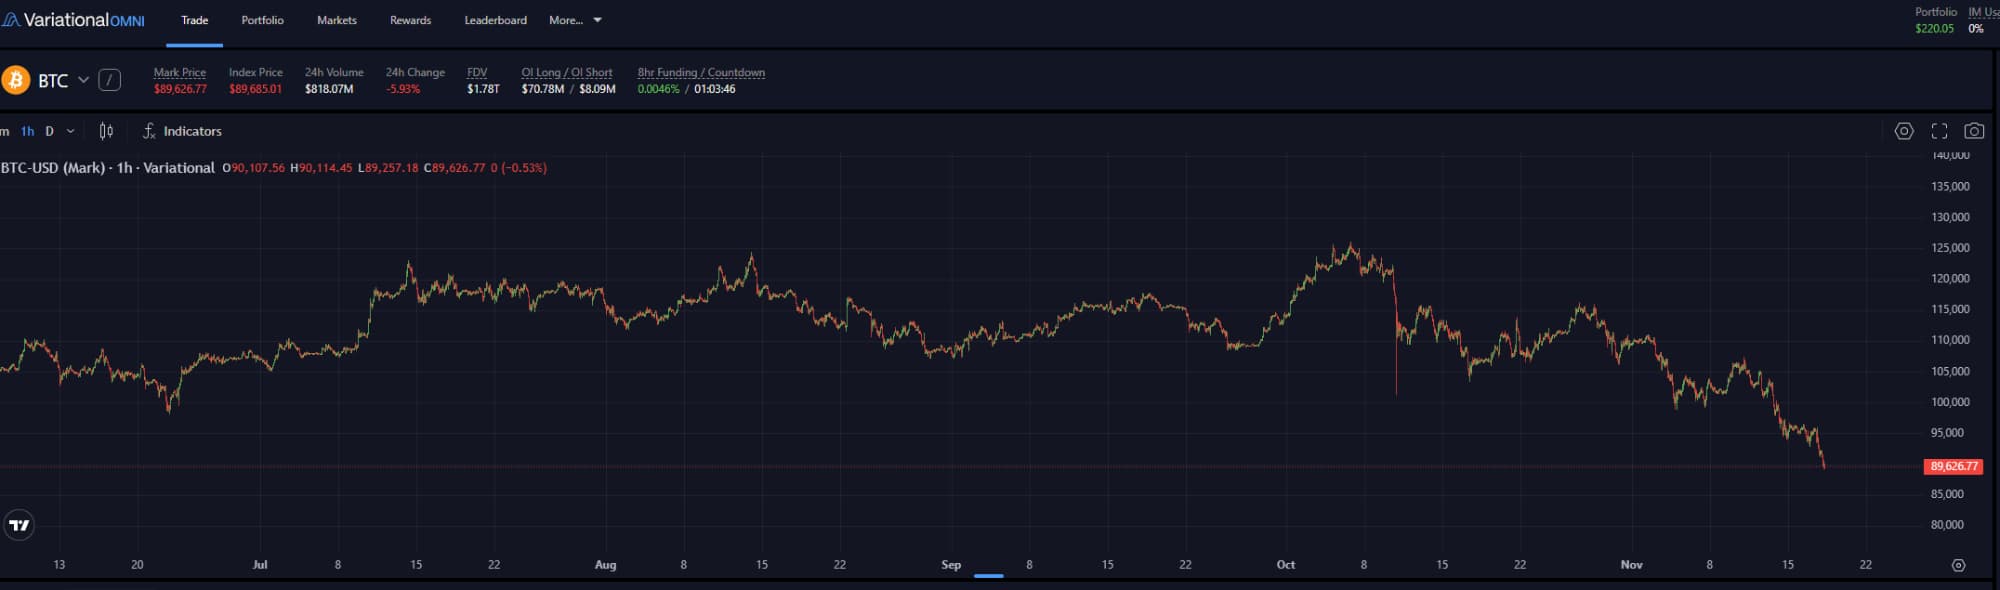The height and width of the screenshot is (590, 2000).
Task: Switch chart to the D timeframe
Action: click(49, 131)
